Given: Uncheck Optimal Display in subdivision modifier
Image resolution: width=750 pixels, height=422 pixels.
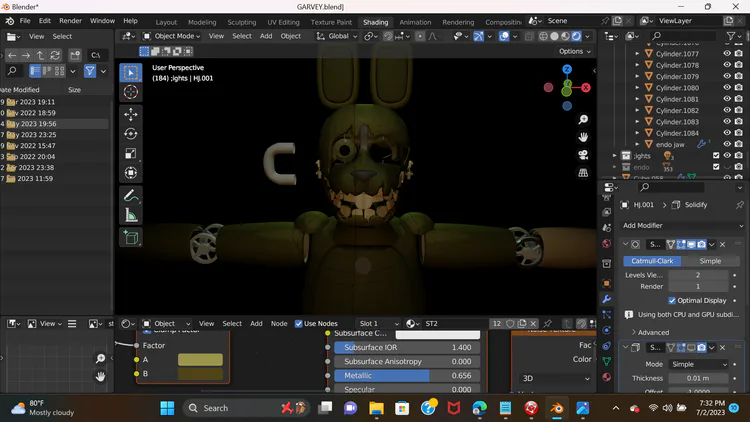Looking at the screenshot, I should pos(672,300).
